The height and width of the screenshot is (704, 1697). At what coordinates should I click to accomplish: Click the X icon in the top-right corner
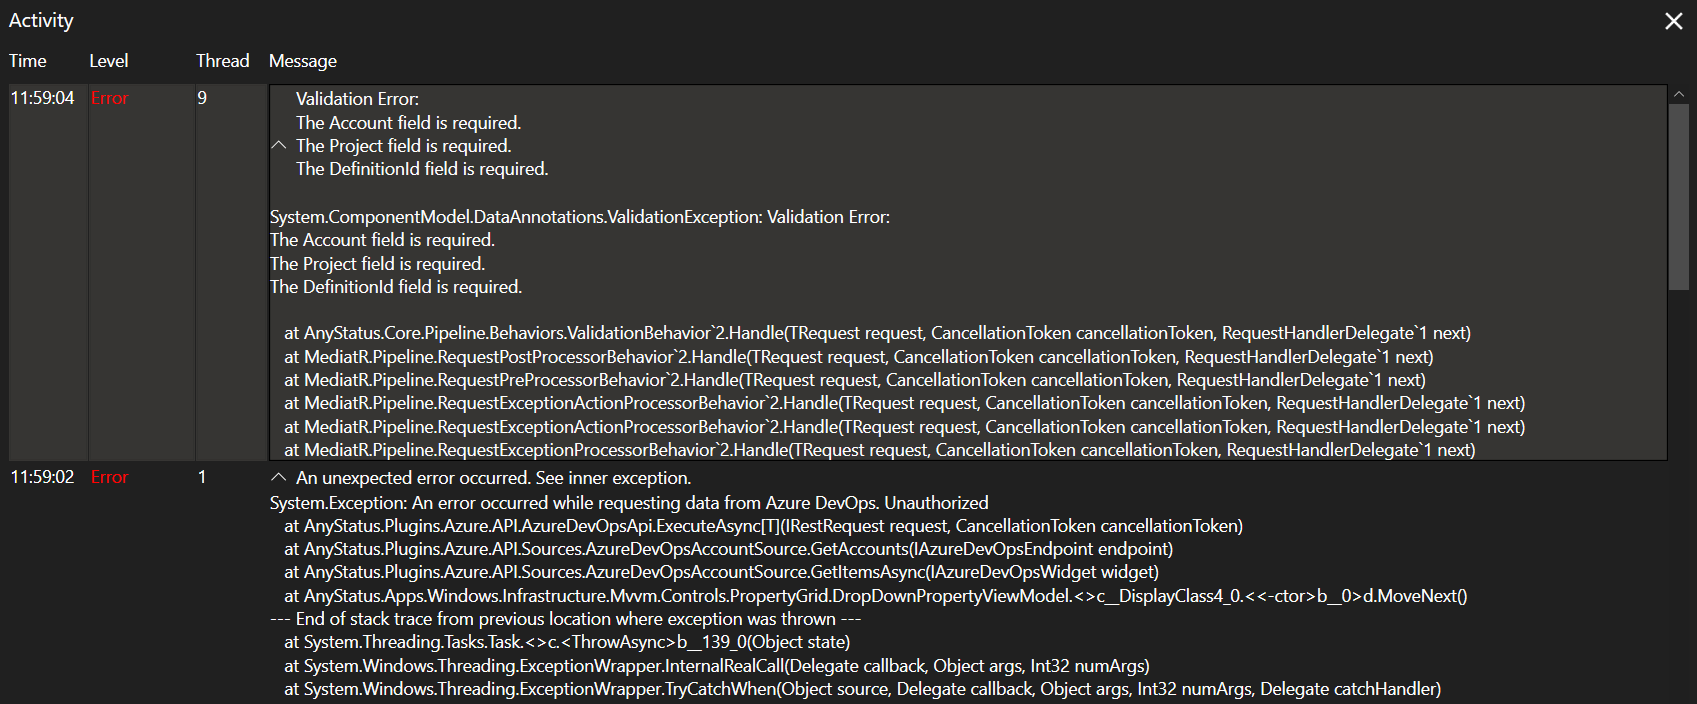[x=1674, y=20]
